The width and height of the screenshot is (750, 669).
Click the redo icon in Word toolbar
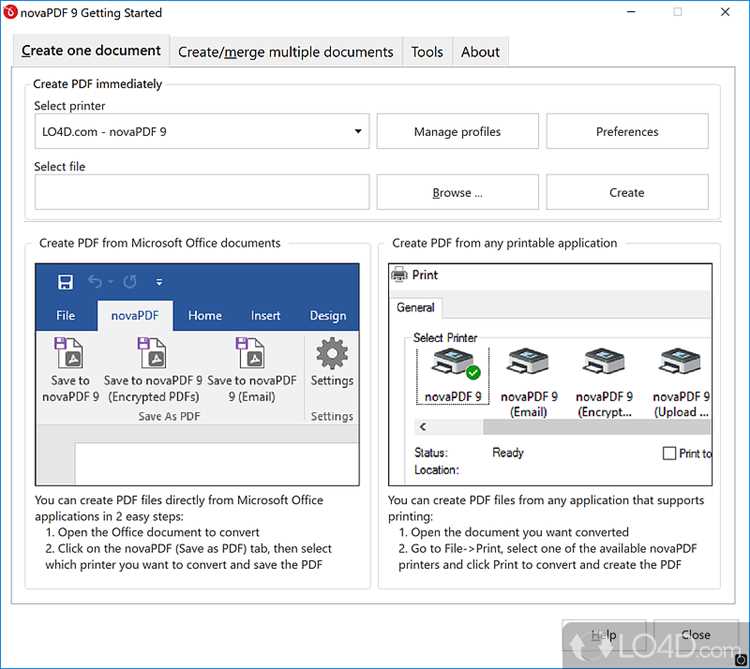tap(130, 282)
